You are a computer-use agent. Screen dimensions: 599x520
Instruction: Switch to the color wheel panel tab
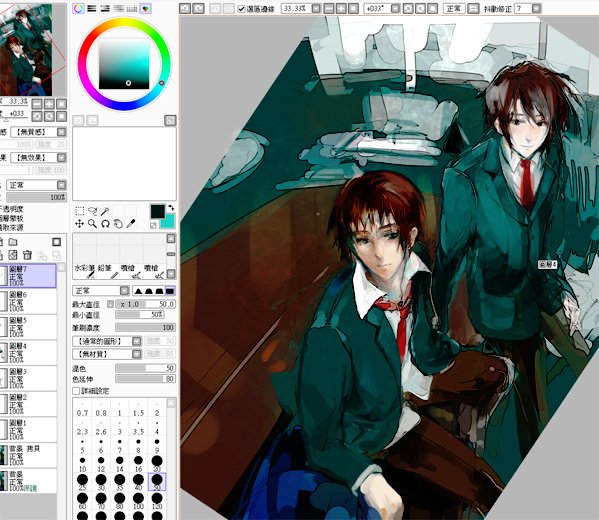pos(78,8)
